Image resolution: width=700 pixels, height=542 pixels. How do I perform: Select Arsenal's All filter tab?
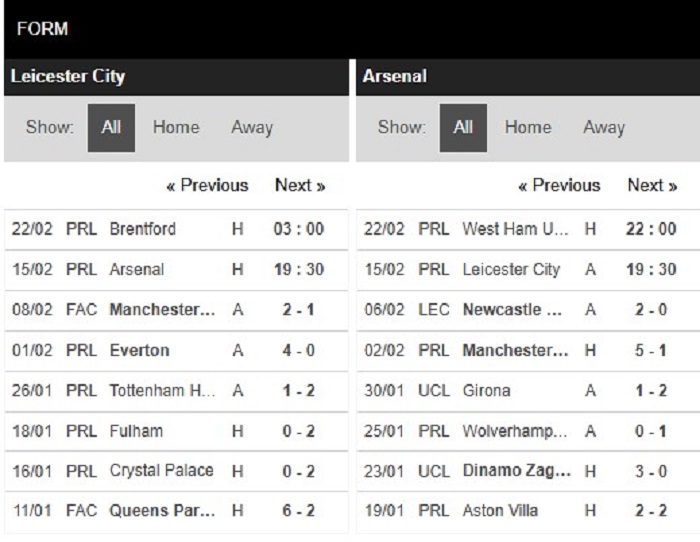point(463,128)
